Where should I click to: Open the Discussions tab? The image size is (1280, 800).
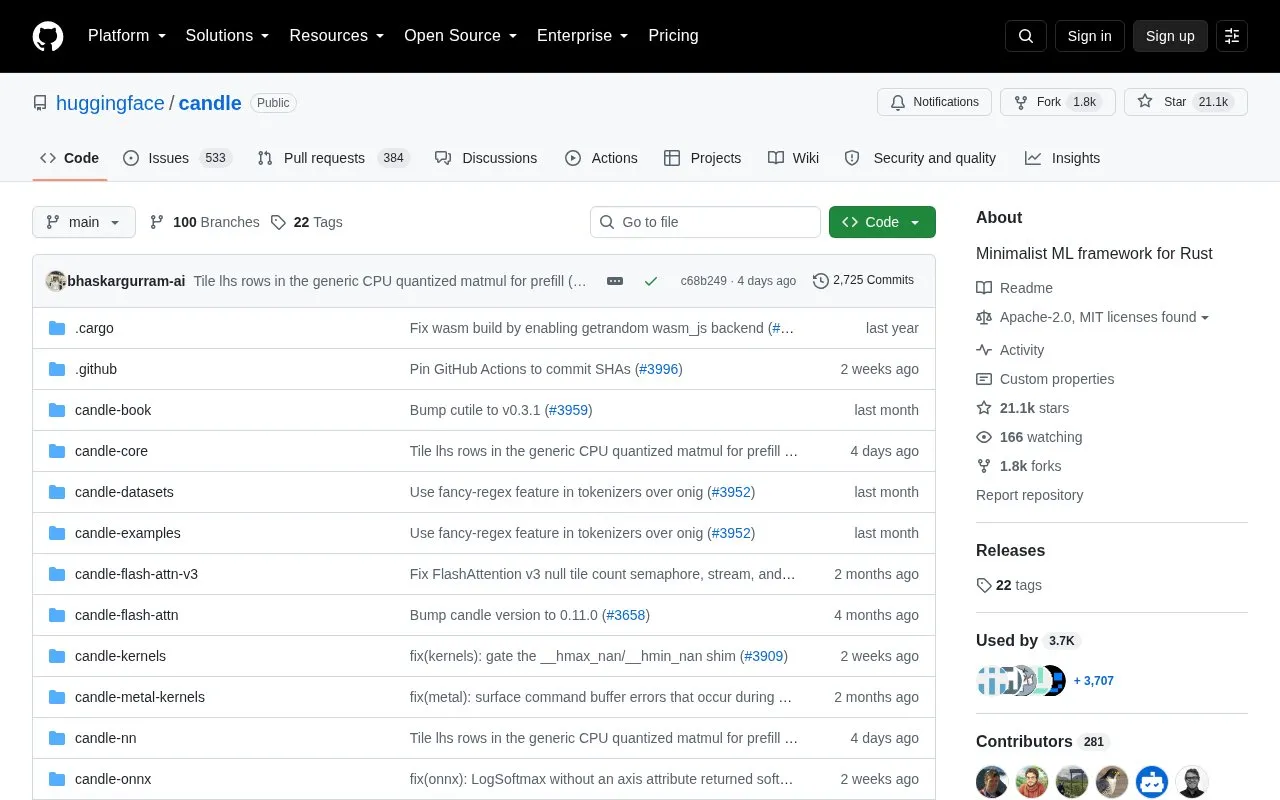(486, 158)
